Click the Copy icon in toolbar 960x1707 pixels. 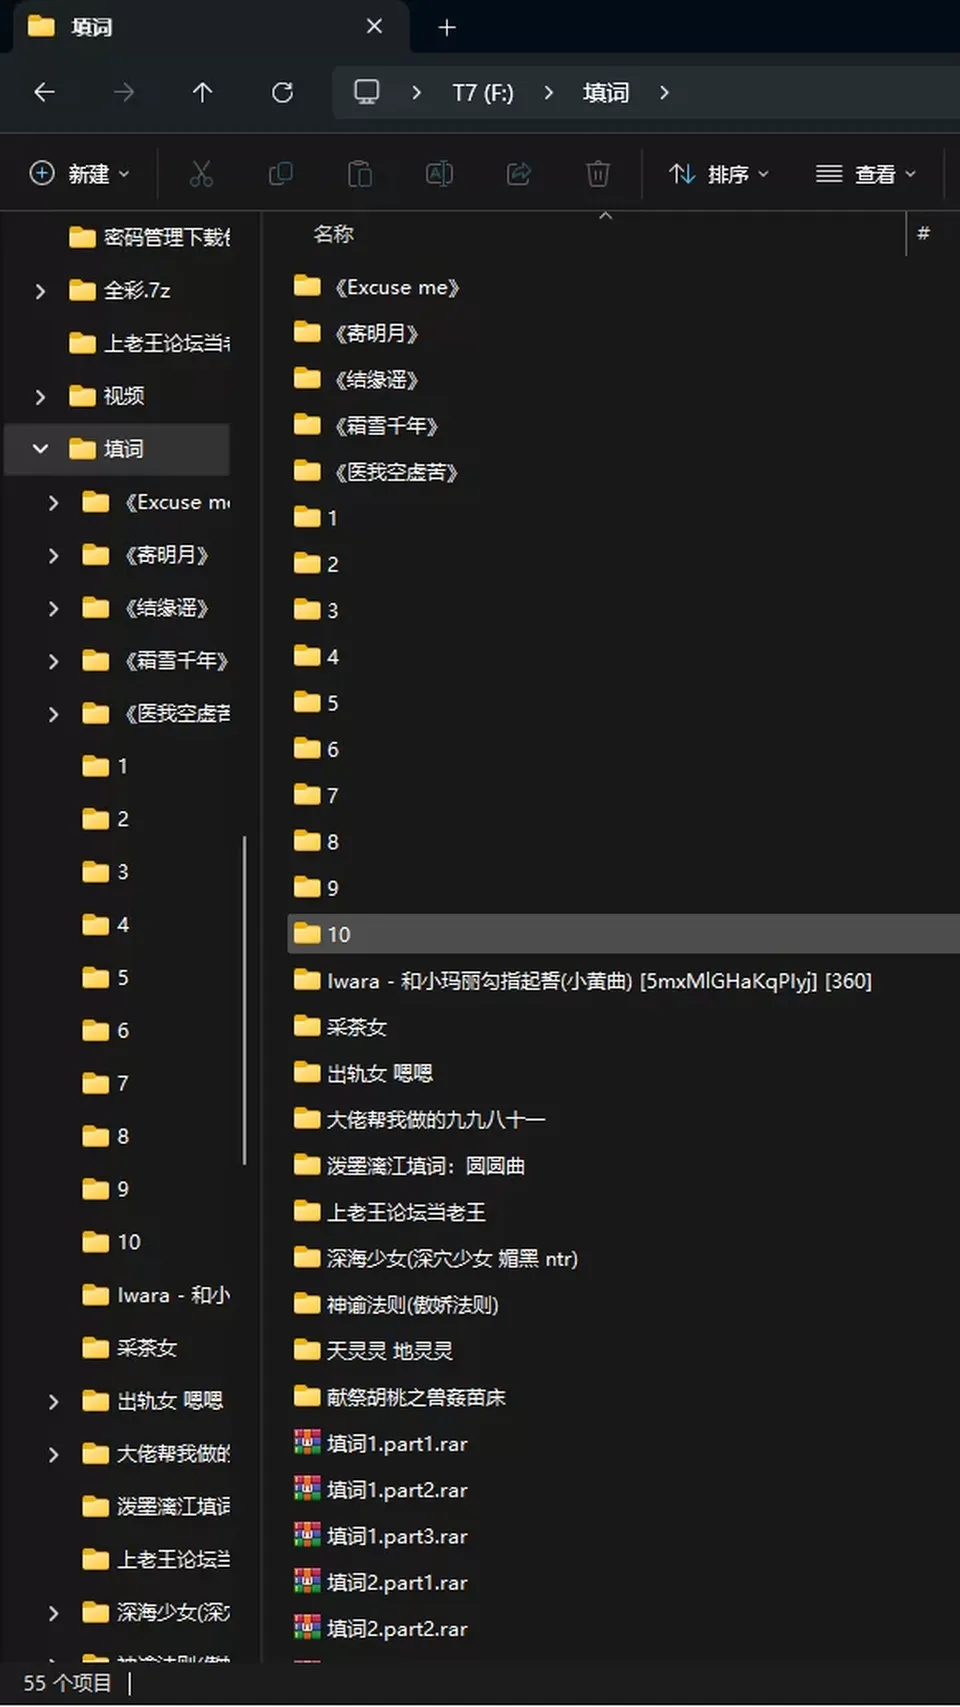click(x=281, y=174)
